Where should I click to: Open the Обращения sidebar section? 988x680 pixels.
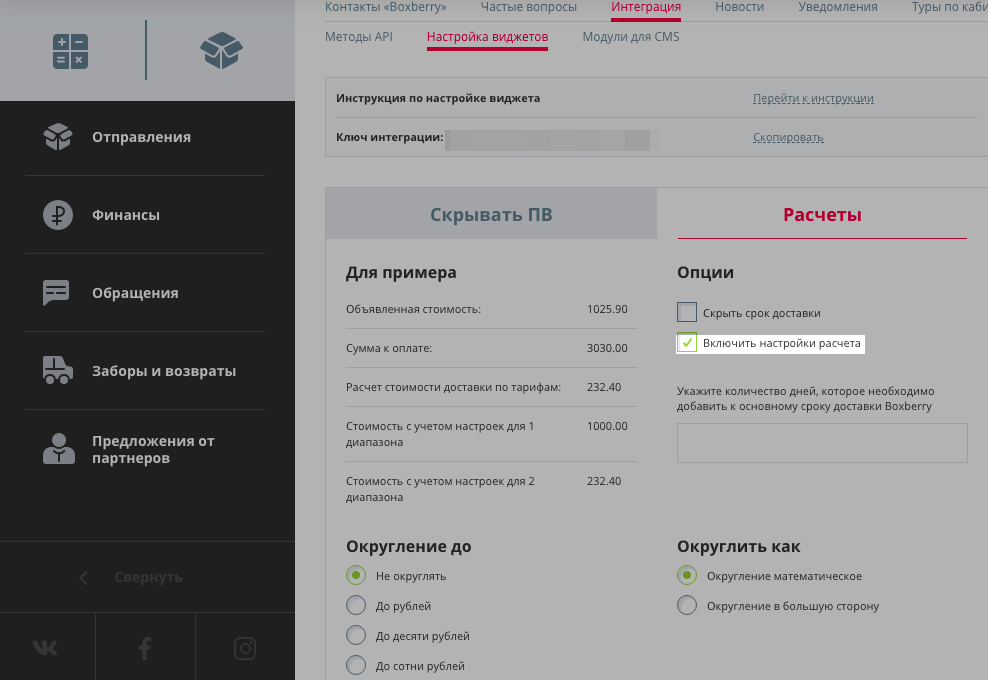[x=135, y=293]
